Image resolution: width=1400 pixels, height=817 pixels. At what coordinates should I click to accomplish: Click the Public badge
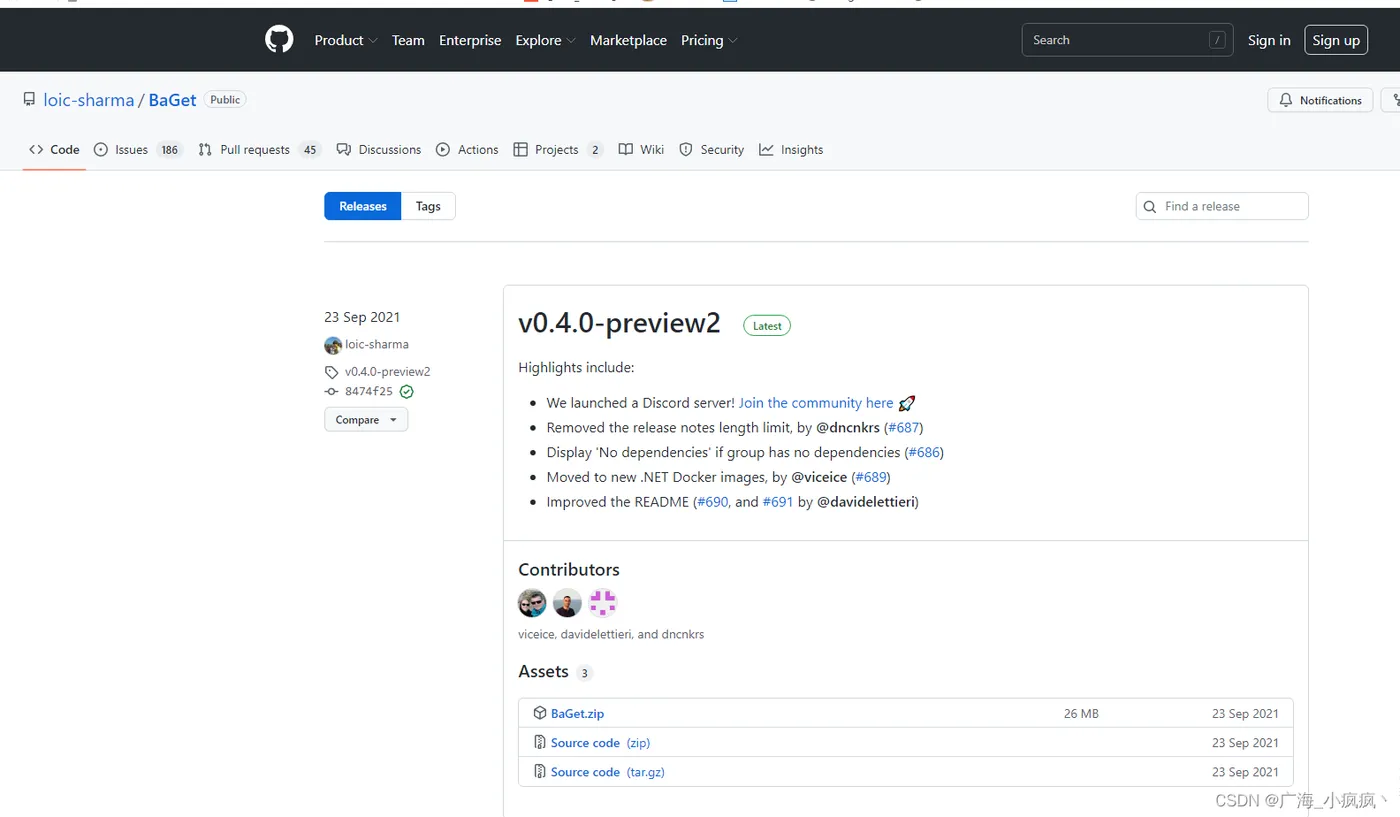pyautogui.click(x=225, y=100)
